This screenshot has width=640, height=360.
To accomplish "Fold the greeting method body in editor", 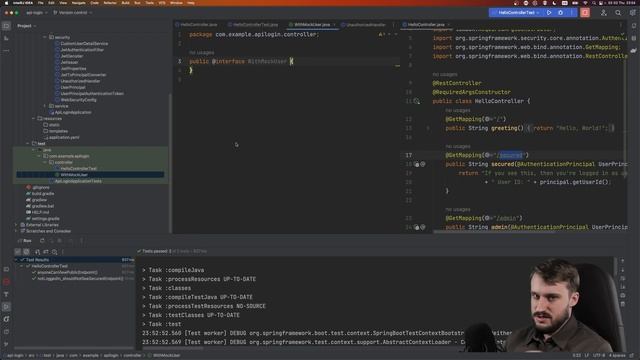I will point(428,128).
